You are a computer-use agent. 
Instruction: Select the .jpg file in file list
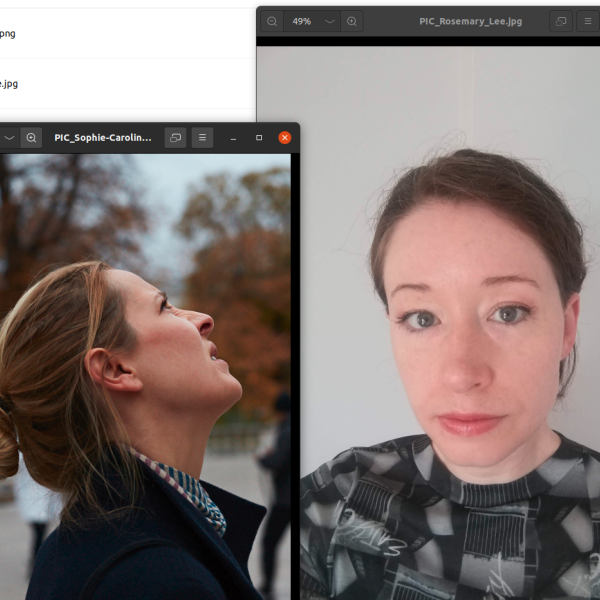(x=8, y=83)
